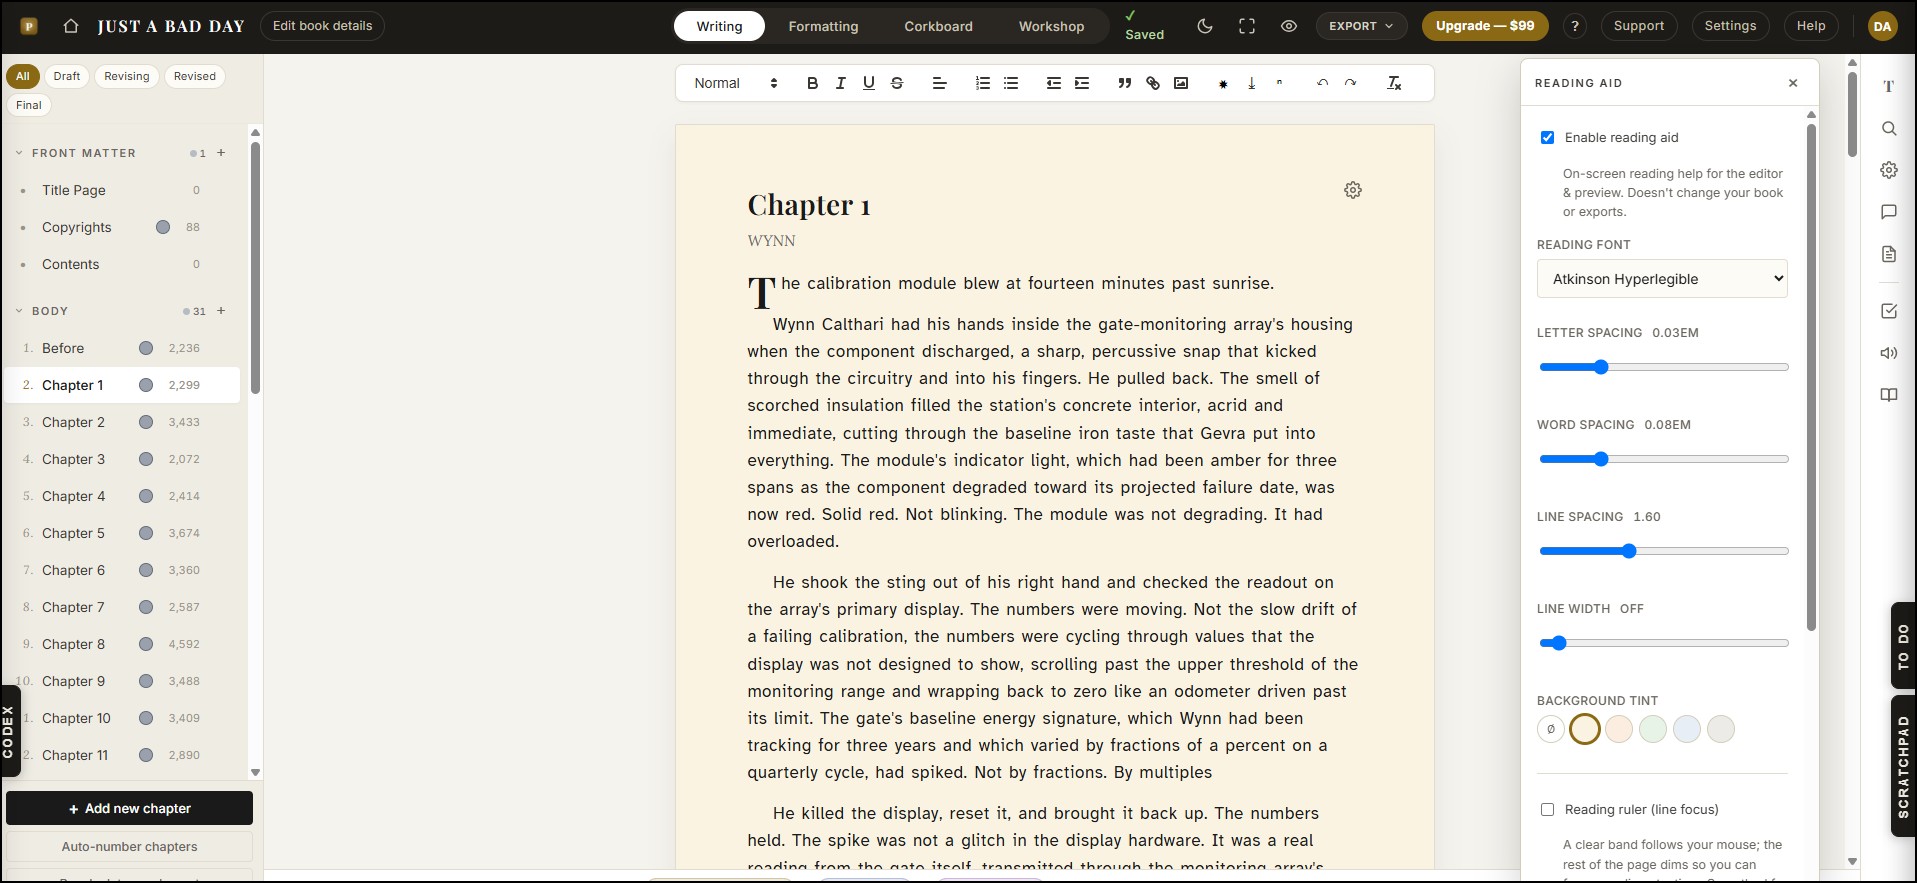
Task: Insert a bulleted list
Action: (1011, 83)
